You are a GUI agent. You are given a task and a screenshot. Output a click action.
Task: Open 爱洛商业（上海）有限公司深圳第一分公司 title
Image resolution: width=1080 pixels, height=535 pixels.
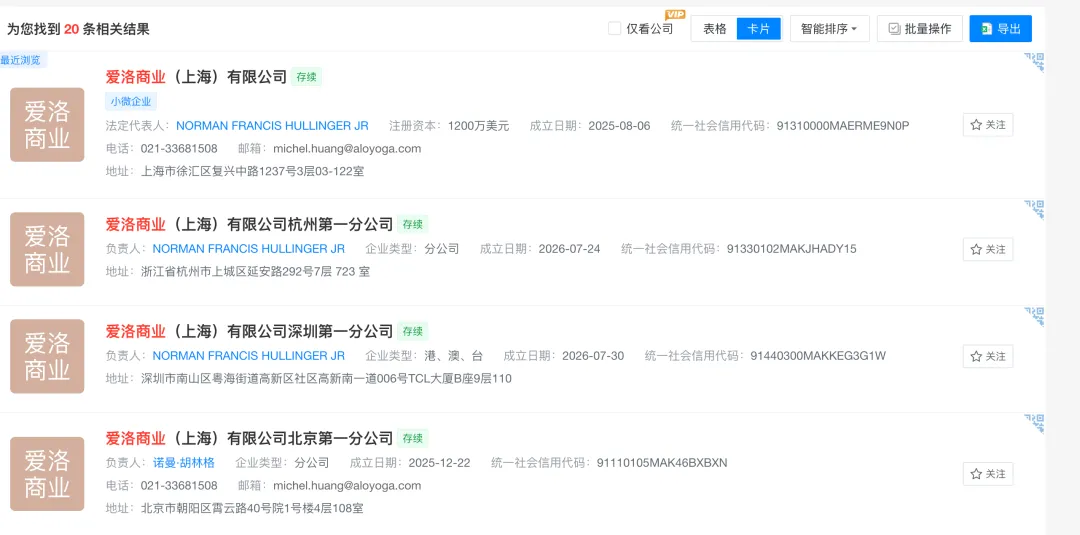click(249, 331)
